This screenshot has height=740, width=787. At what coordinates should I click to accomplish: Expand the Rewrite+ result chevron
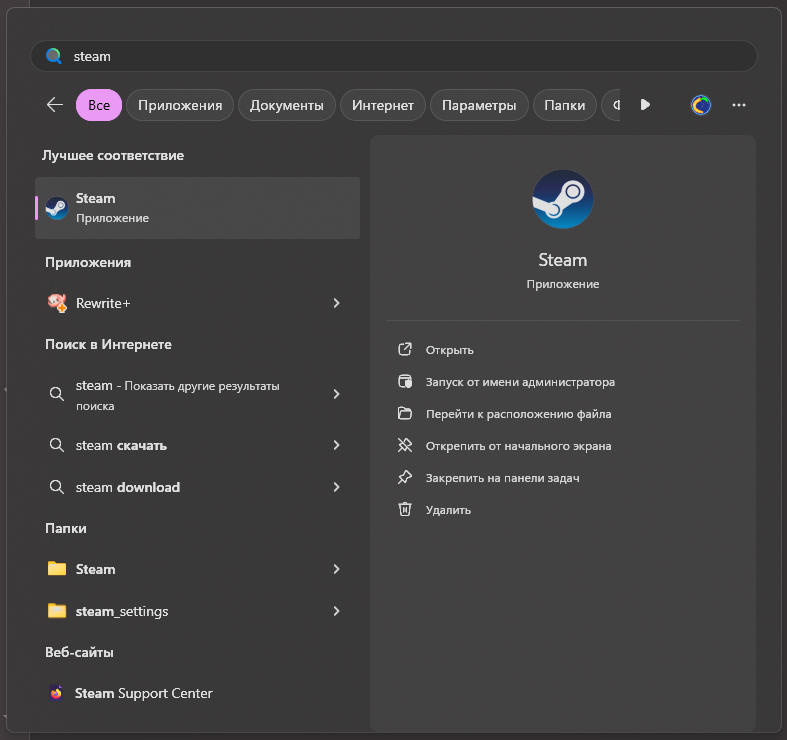[x=336, y=303]
